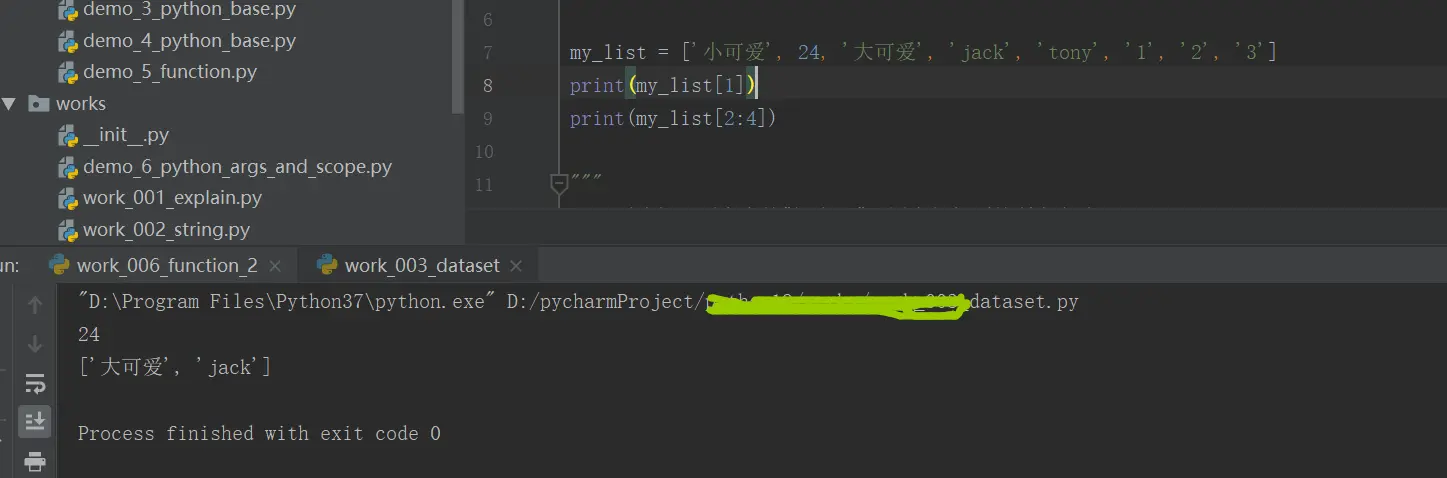Screen dimensions: 1447x478
Task: Click the Down the Stack Trace arrow
Action: (x=35, y=344)
